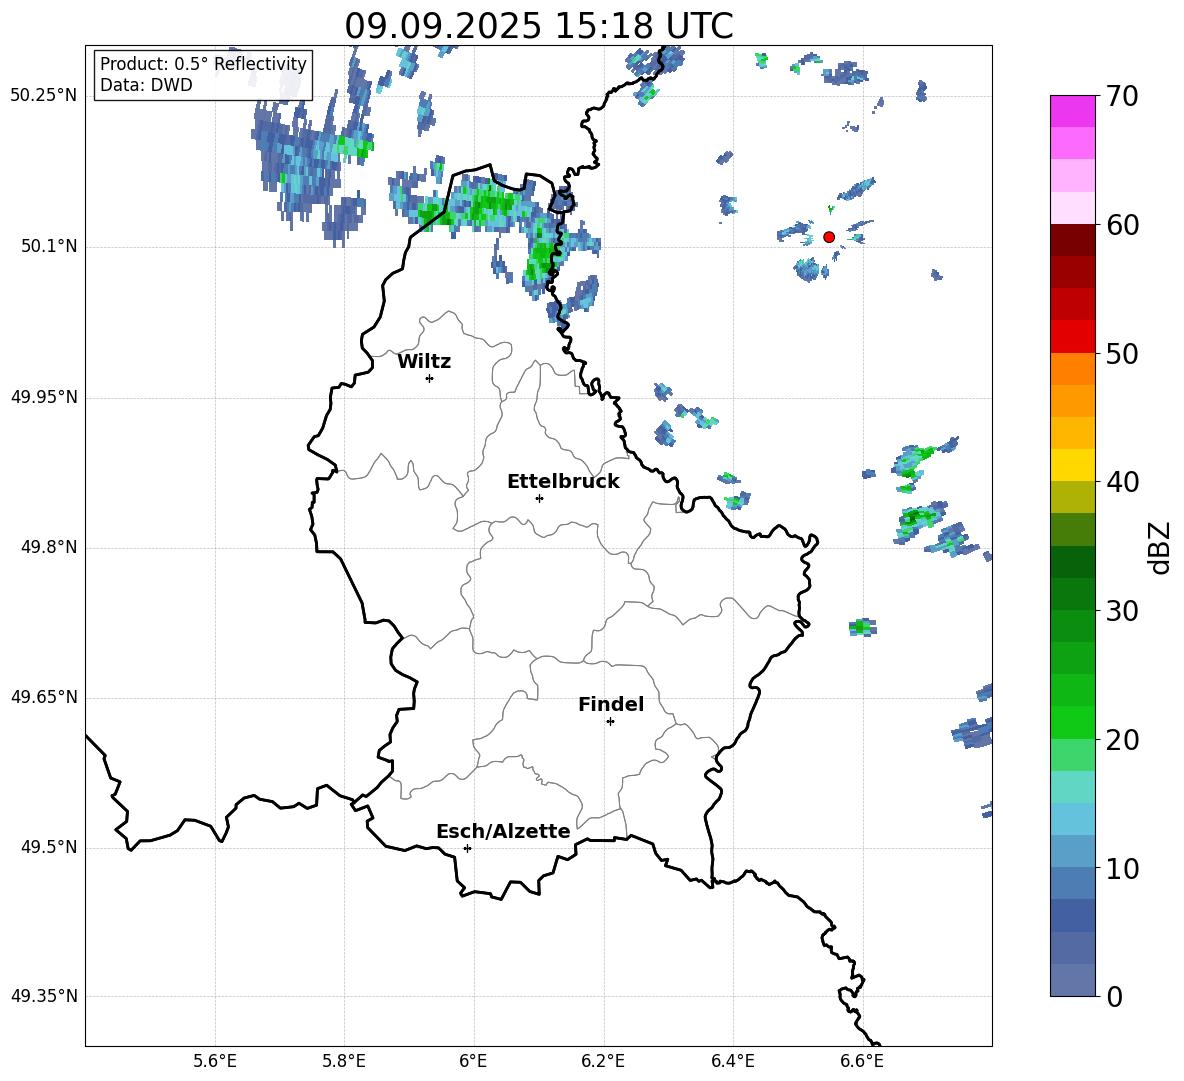This screenshot has width=1184, height=1081.
Task: Click the 30 colorbar tick label
Action: point(1122,611)
